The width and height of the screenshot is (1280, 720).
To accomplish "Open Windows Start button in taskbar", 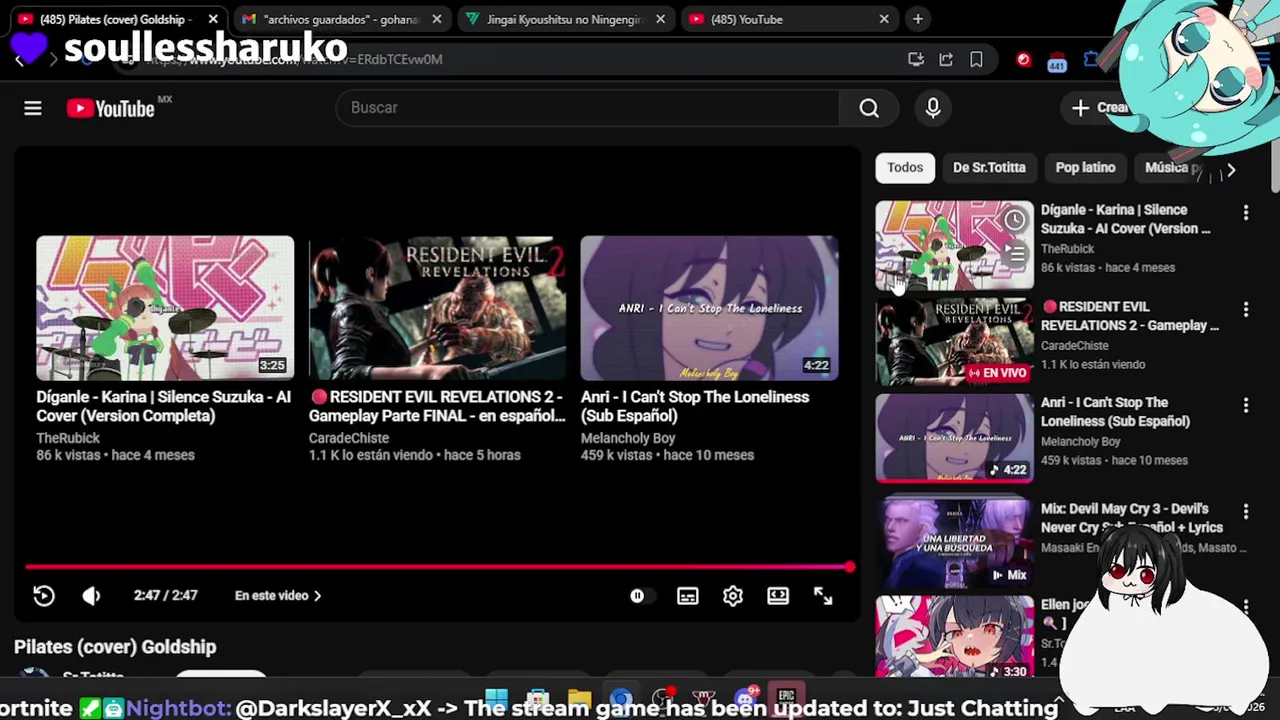I will (x=496, y=698).
